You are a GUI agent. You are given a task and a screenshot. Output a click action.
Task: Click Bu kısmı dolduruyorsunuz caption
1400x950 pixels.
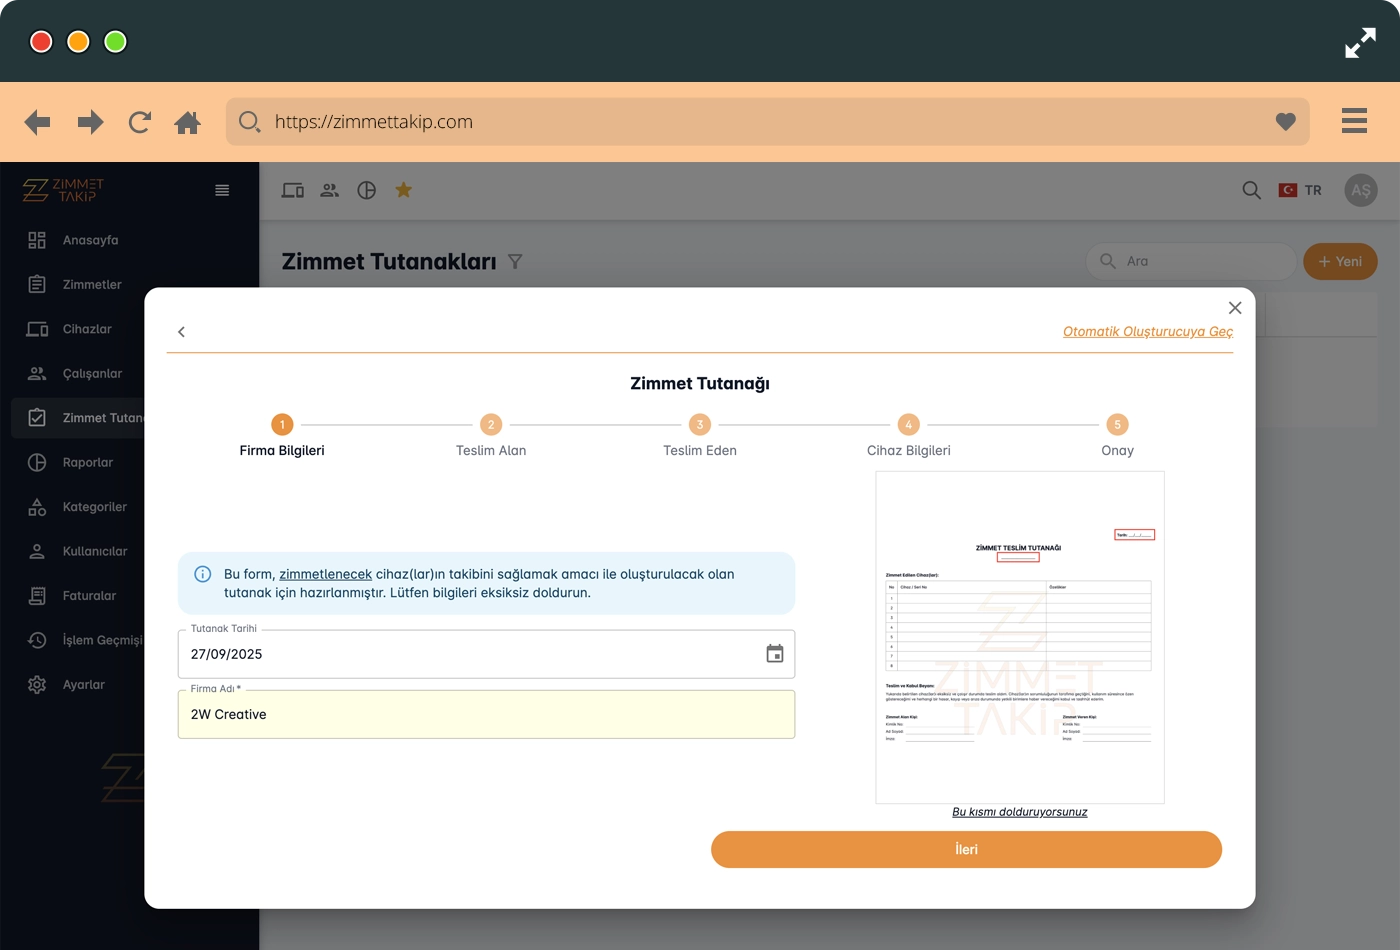click(1020, 812)
